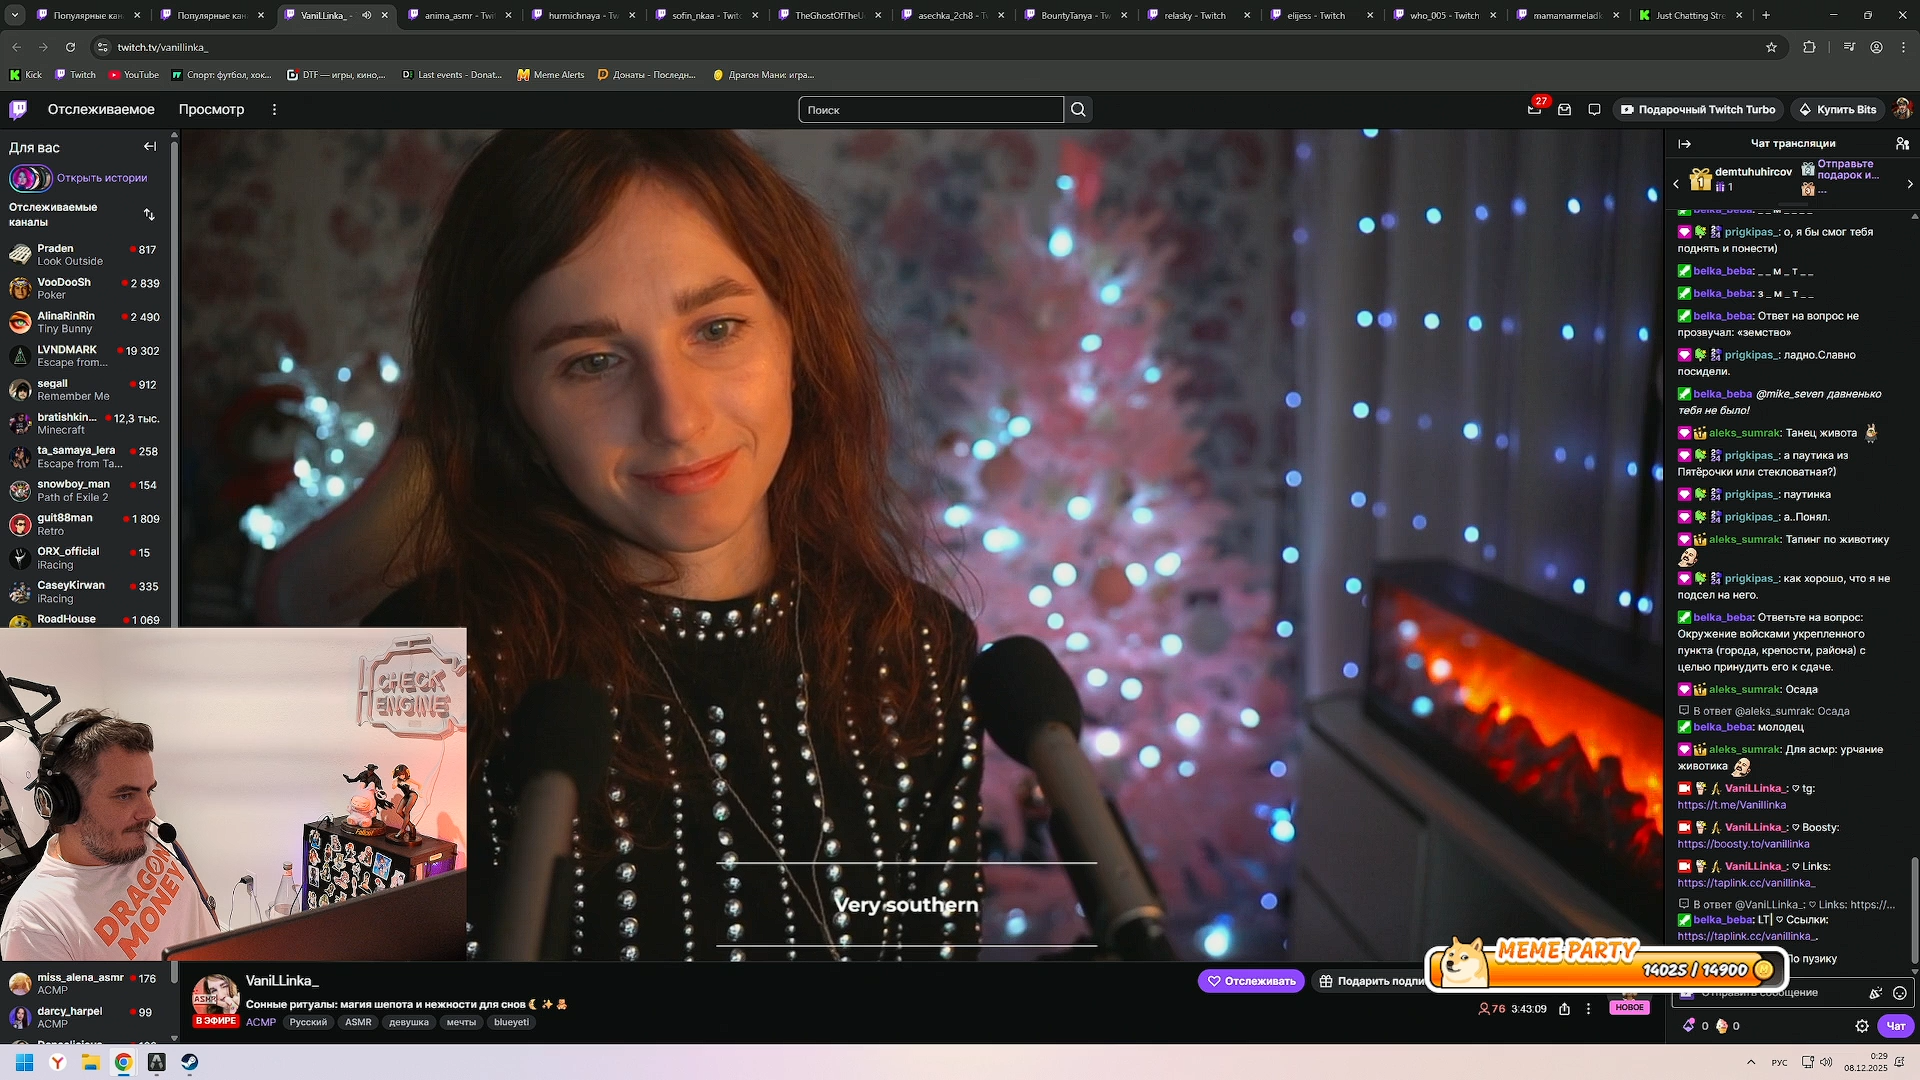
Task: Mute the VanilLinka_ browser tab audio
Action: [366, 15]
